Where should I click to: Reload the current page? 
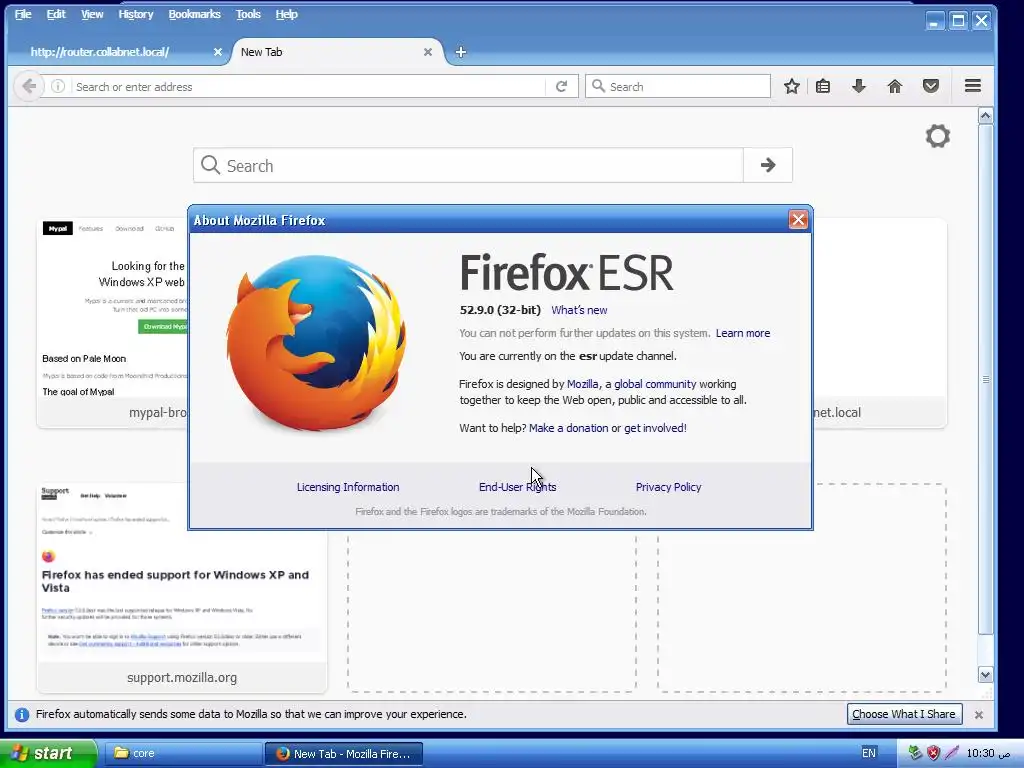point(562,86)
